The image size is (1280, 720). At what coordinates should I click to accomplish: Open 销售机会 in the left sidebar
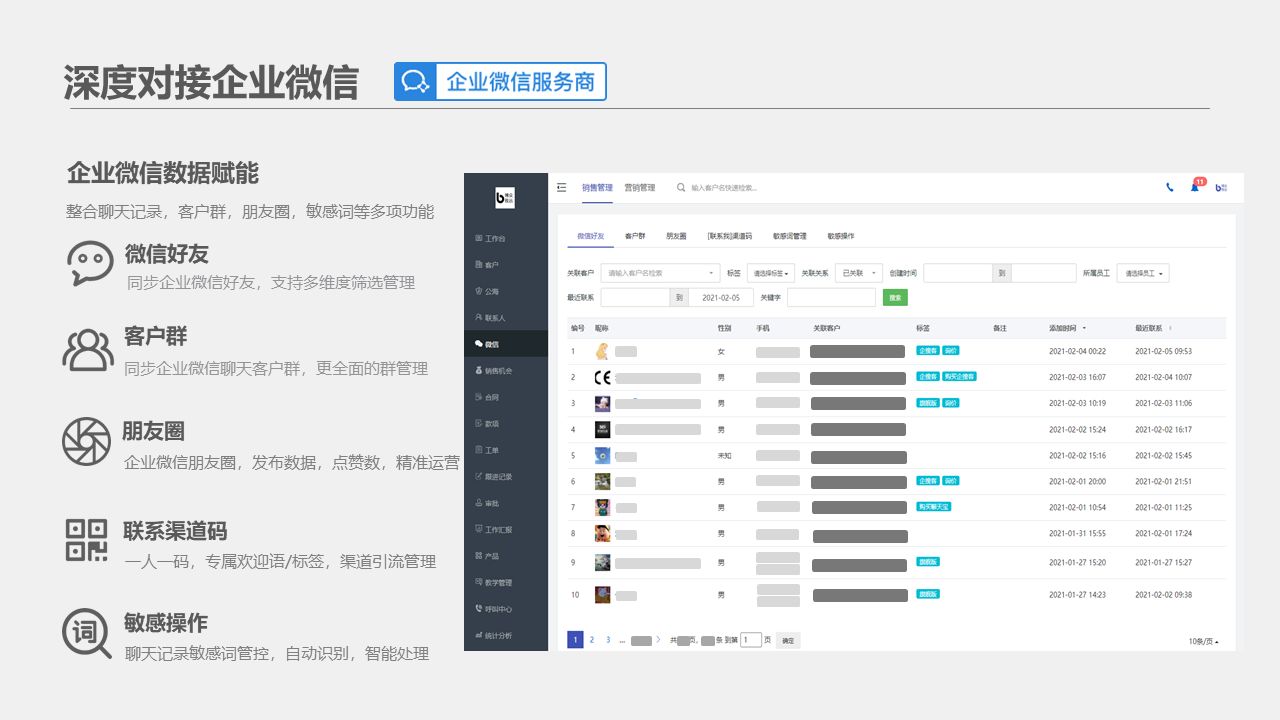[x=498, y=371]
